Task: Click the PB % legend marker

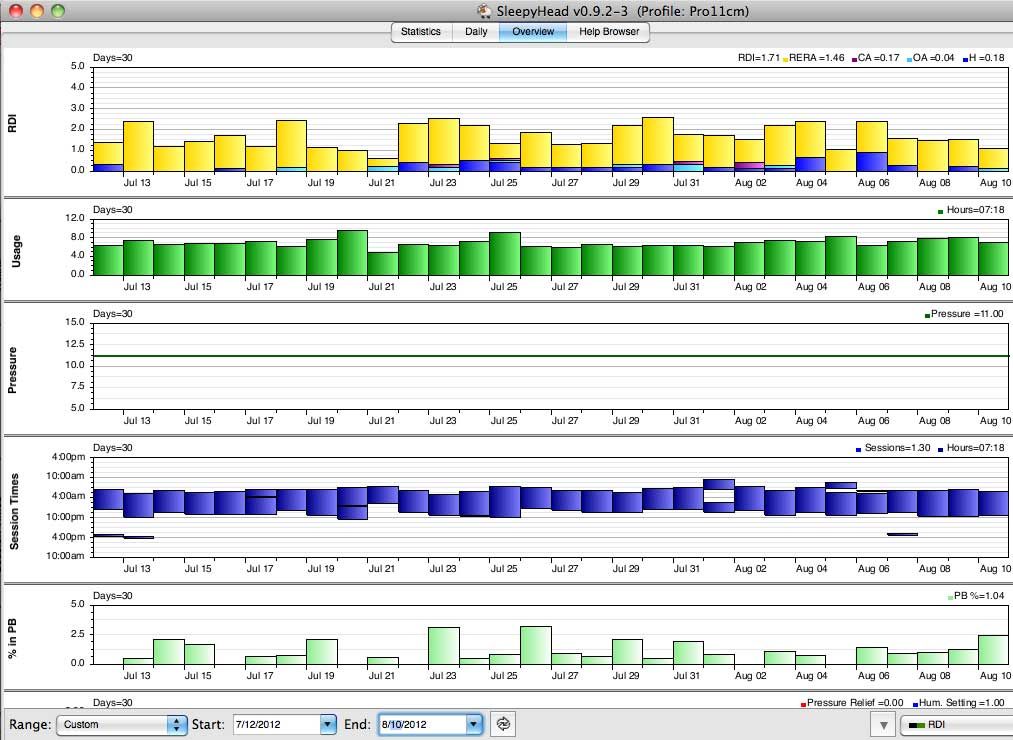Action: click(950, 598)
